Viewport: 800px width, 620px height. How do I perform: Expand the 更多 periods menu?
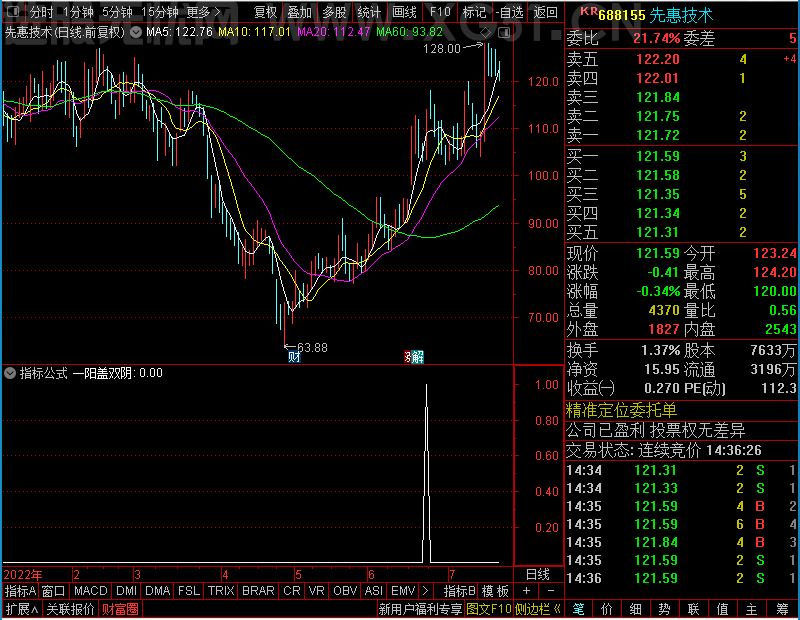tap(203, 11)
